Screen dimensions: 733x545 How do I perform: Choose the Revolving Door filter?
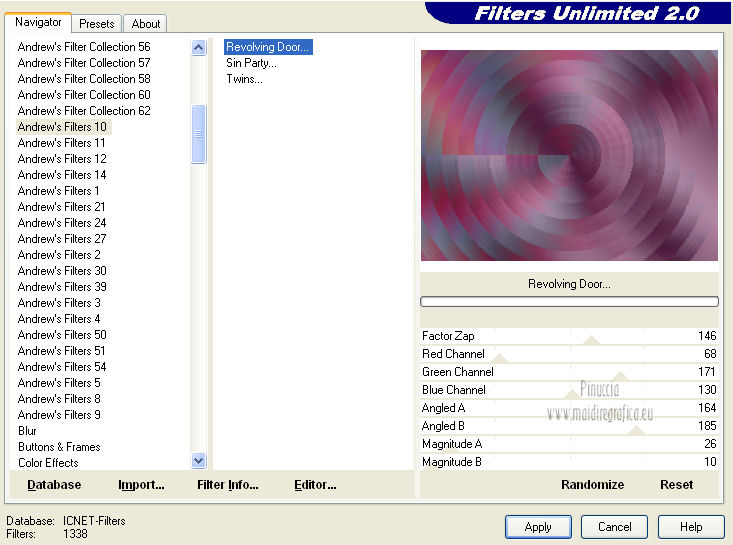pos(268,47)
